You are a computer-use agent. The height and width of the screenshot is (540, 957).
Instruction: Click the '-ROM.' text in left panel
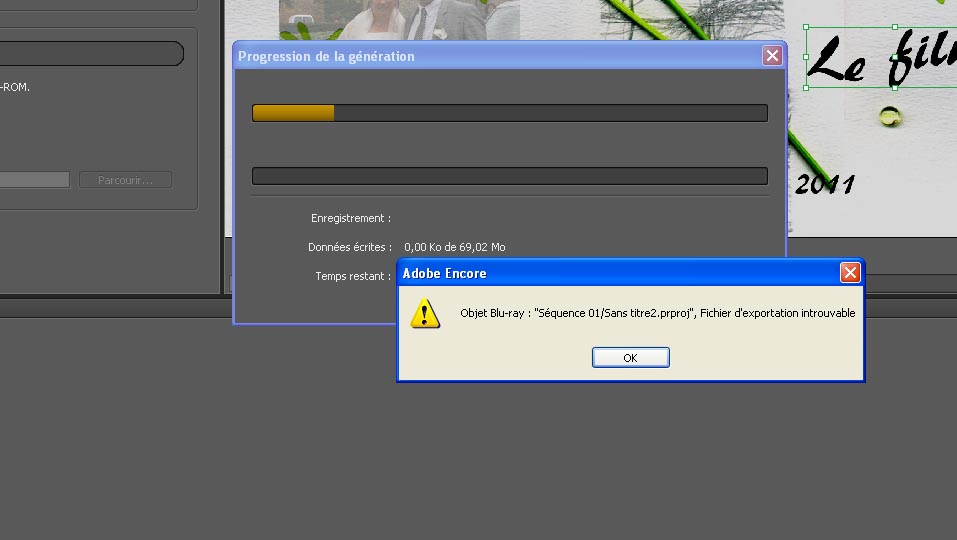tap(15, 87)
